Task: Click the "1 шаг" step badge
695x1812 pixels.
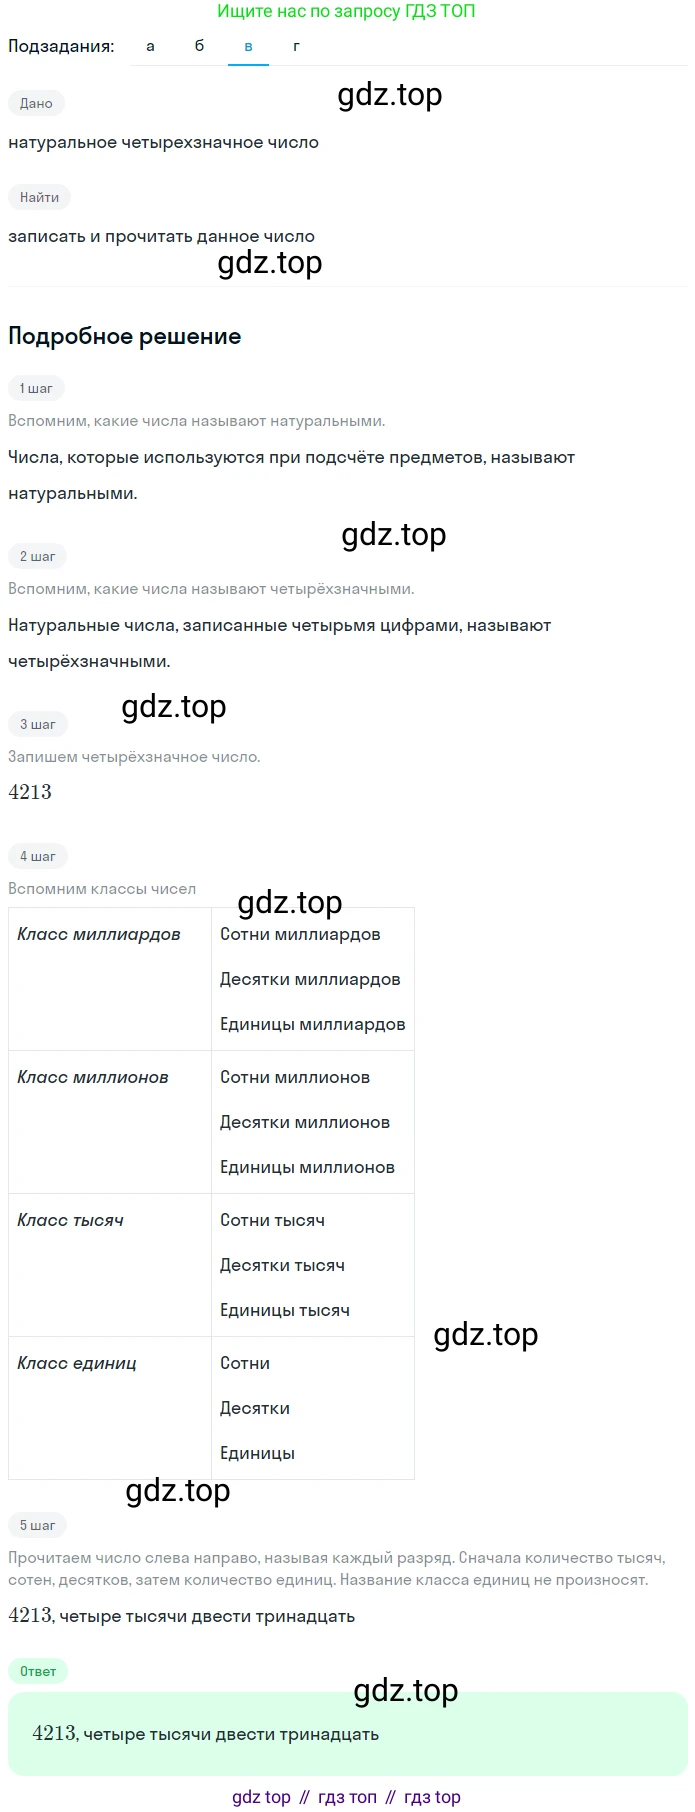Action: click(36, 388)
